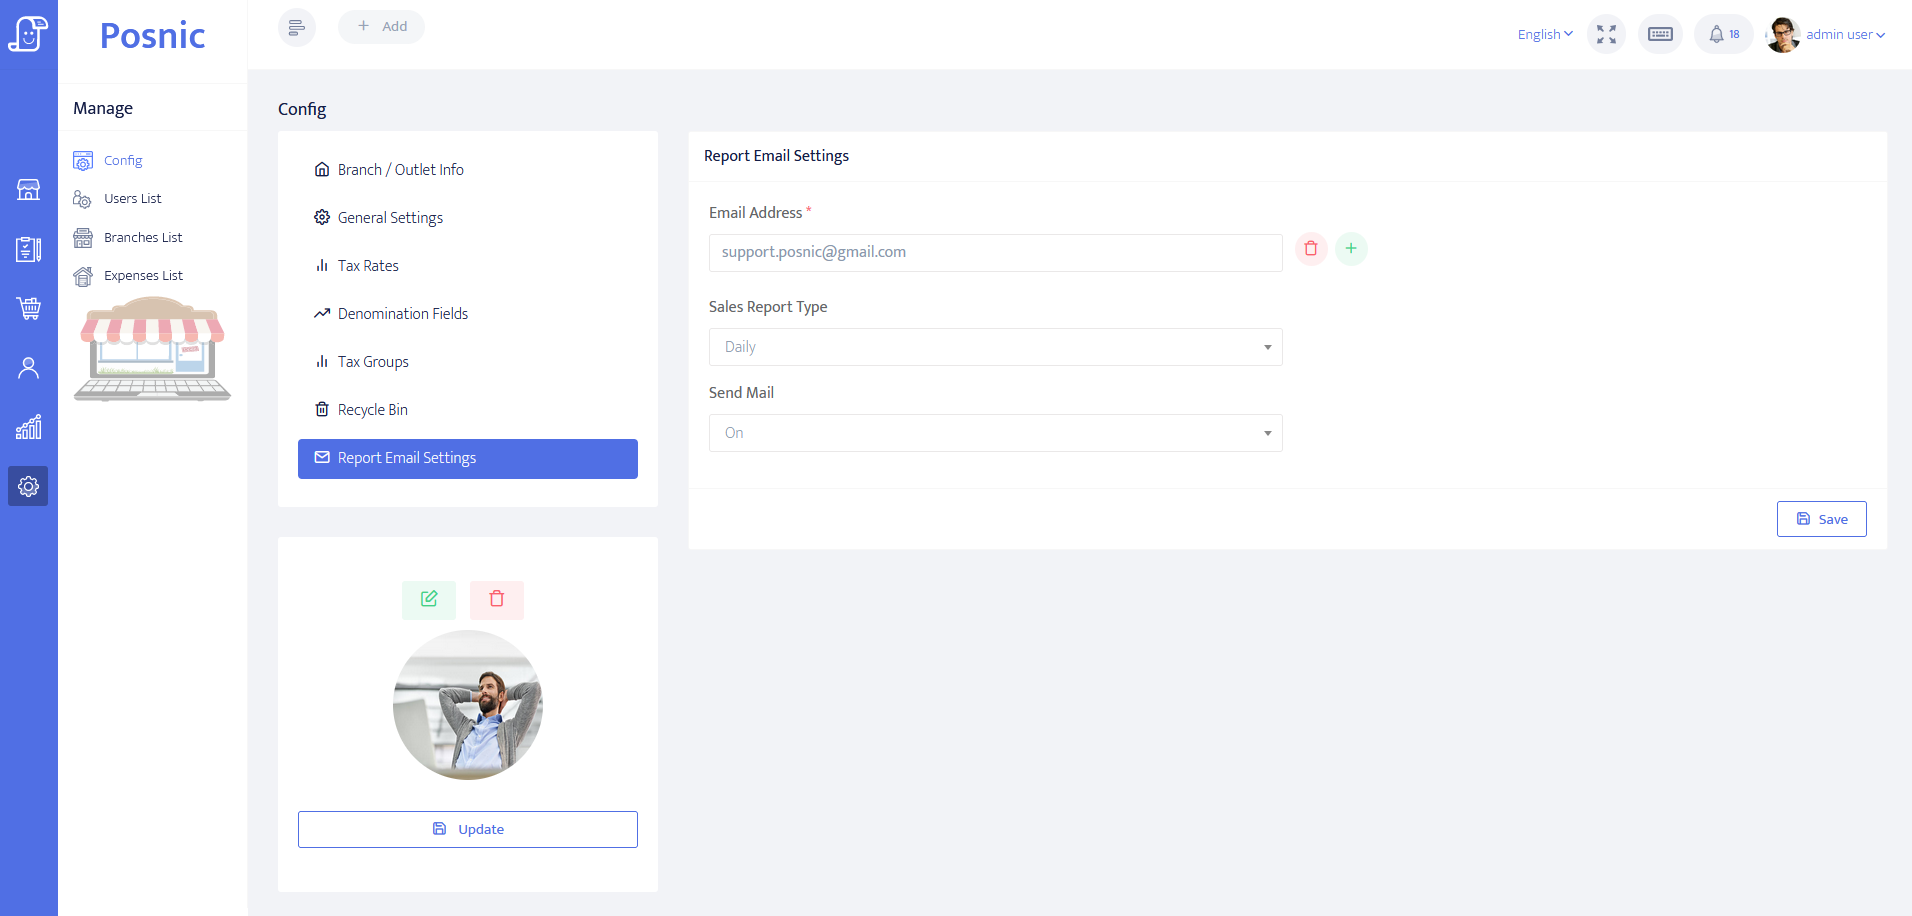Open the keyboard shortcuts icon

[1660, 34]
